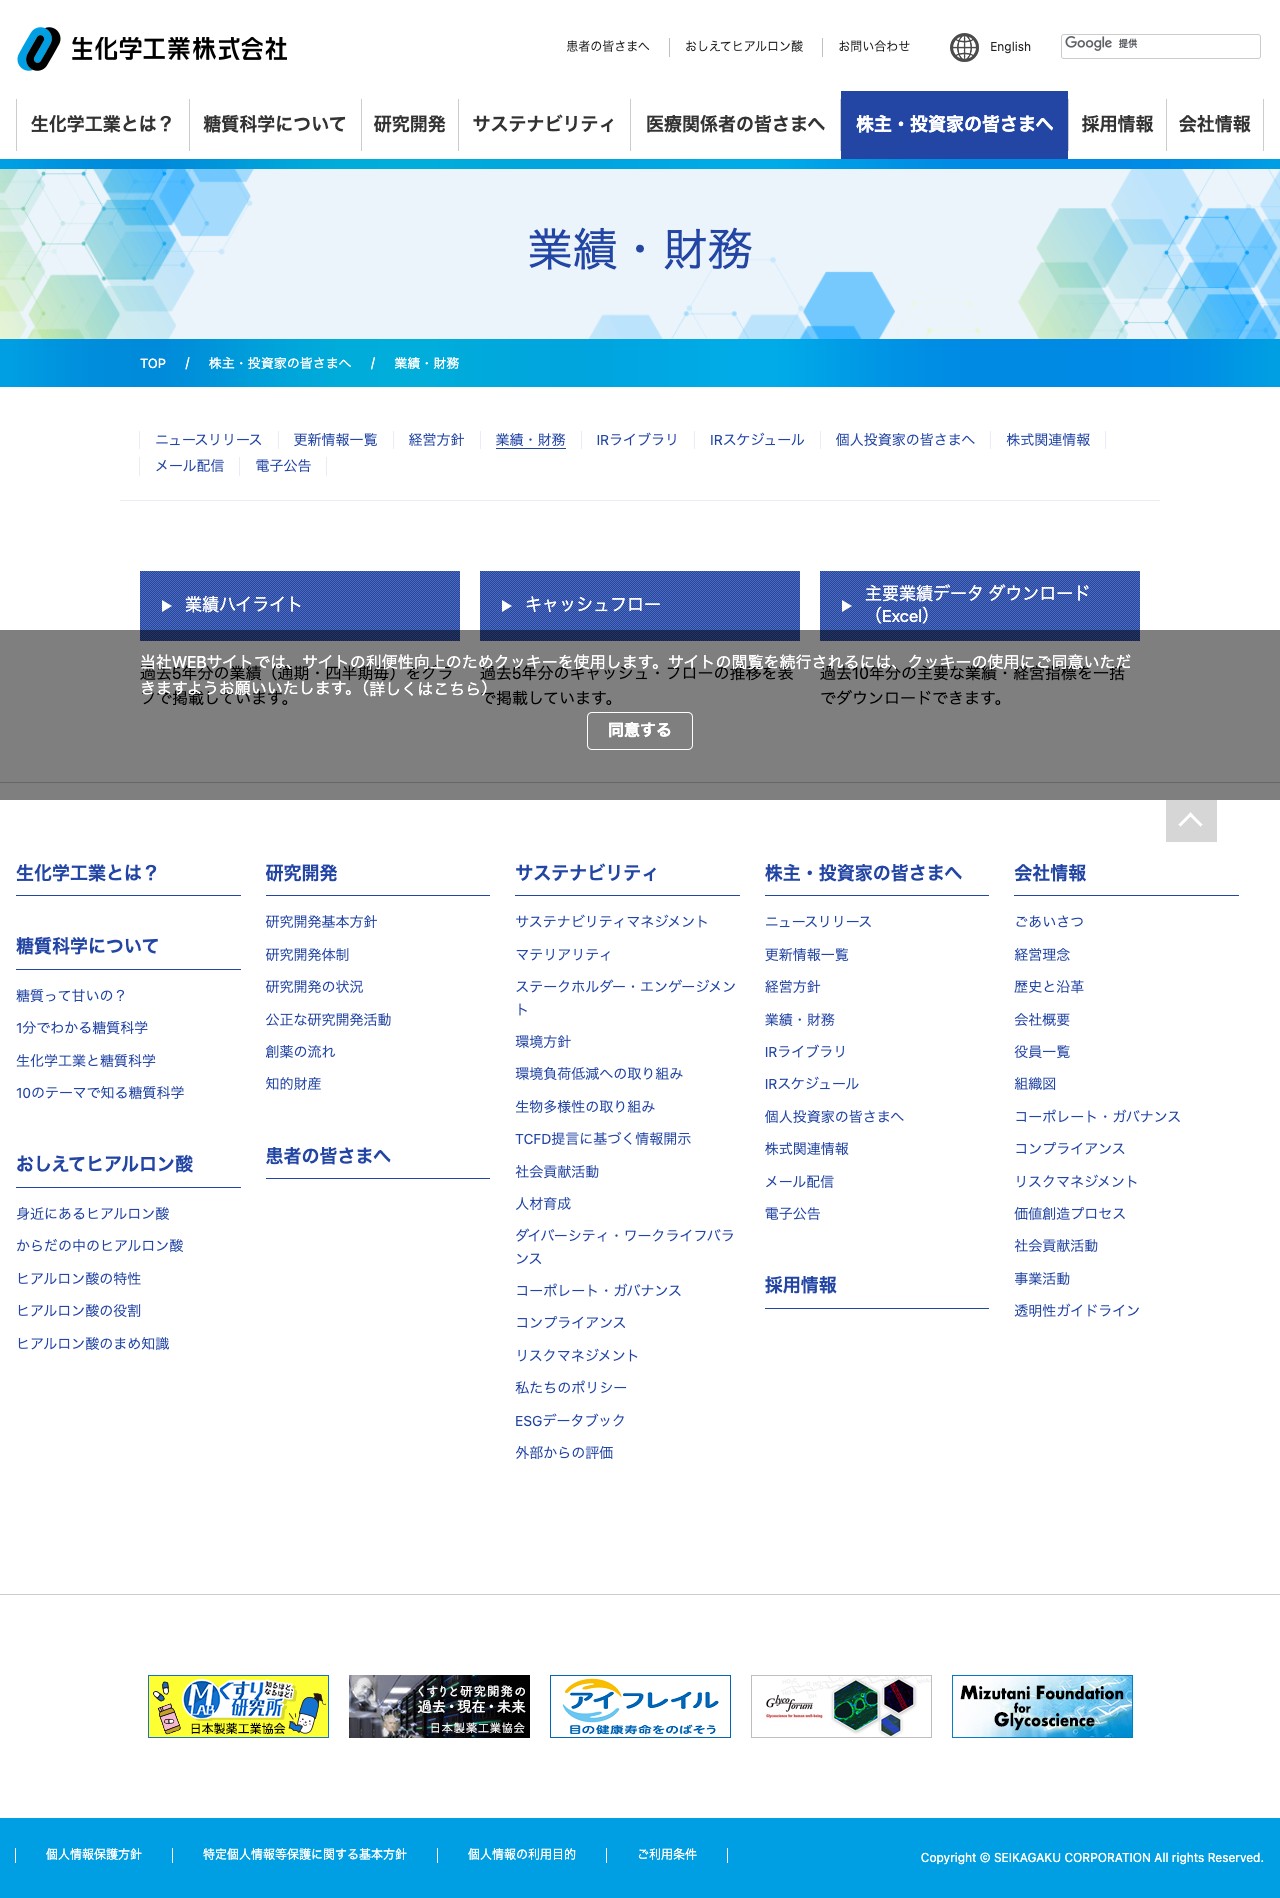Select 経営方針 sub-navigation tab

[436, 440]
